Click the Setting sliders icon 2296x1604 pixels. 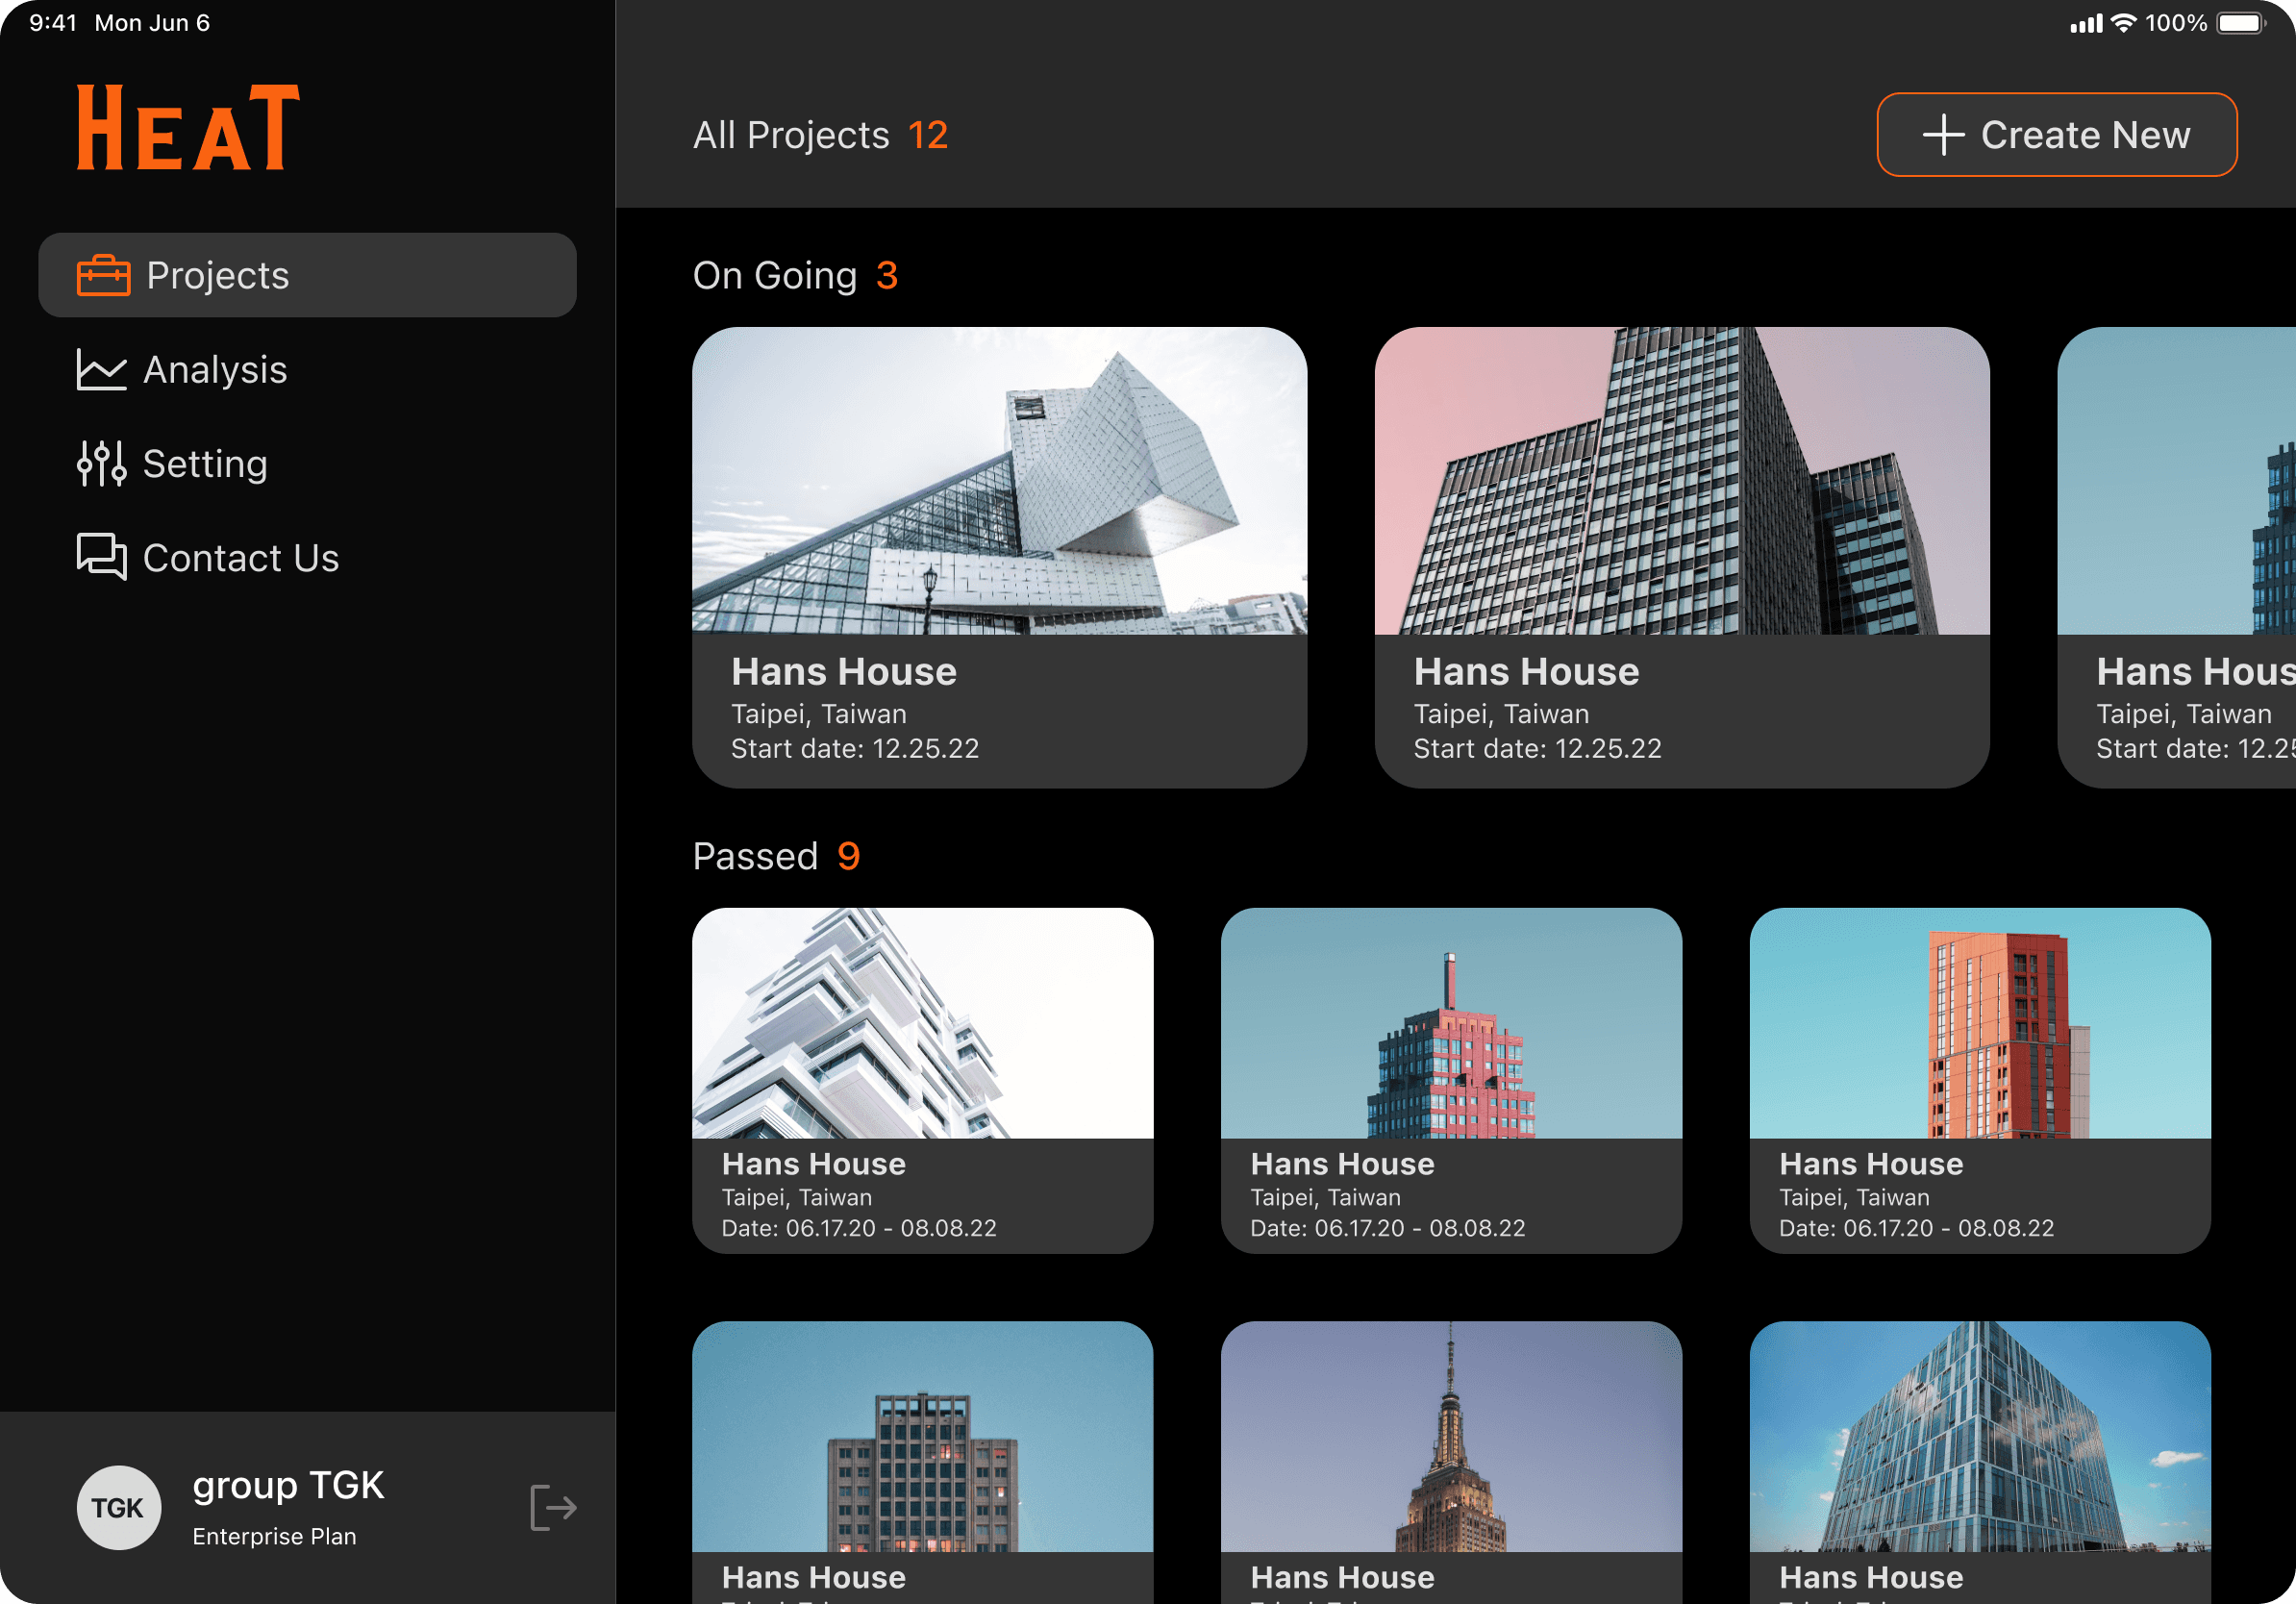101,464
